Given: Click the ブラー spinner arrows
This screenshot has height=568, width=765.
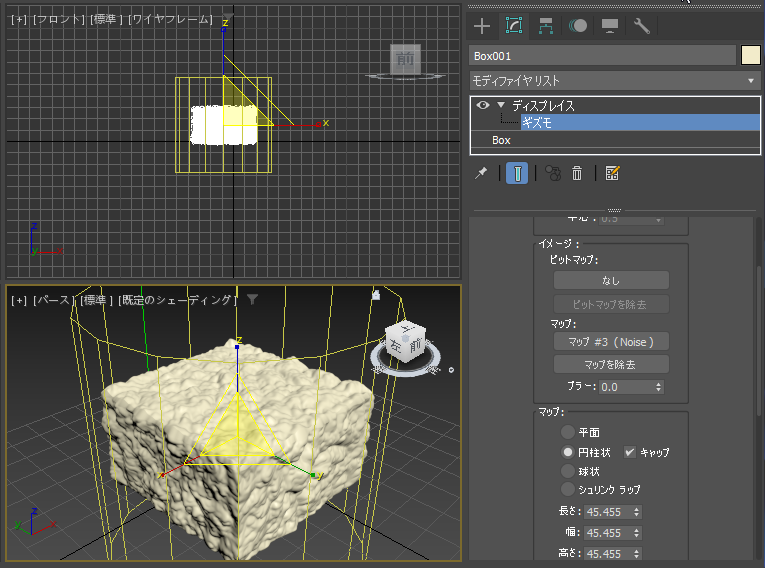Looking at the screenshot, I should coord(659,387).
